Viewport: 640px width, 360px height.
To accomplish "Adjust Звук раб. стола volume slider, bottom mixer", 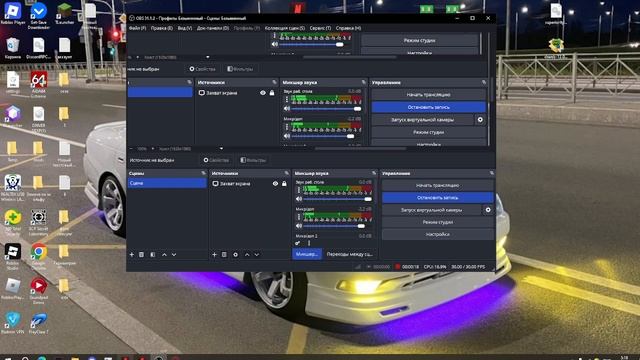I will click(x=337, y=199).
